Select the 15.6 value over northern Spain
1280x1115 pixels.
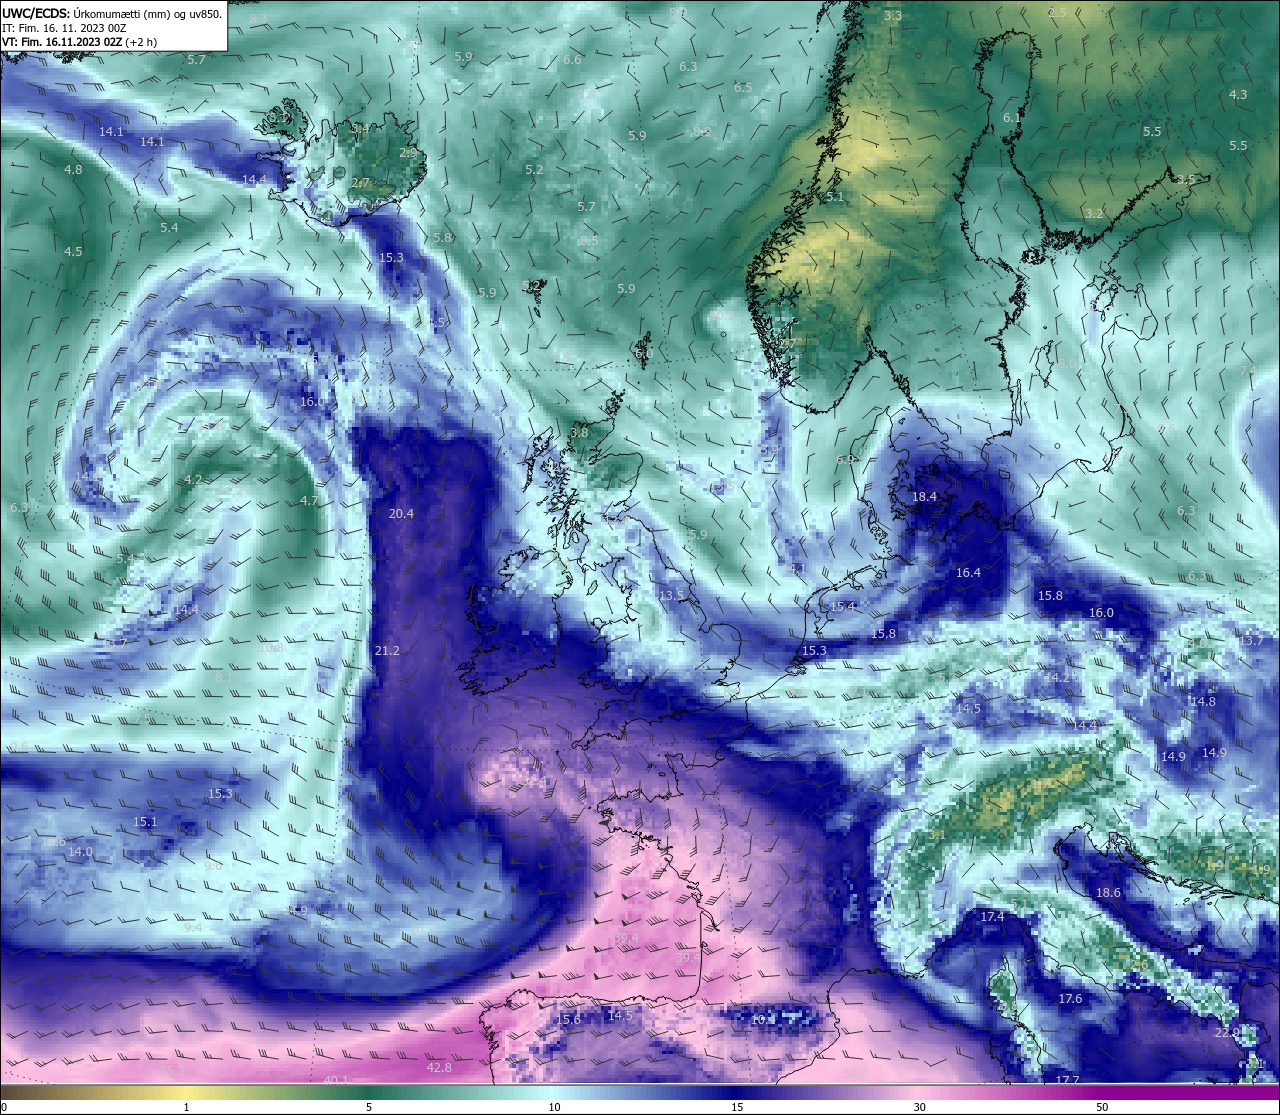569,1020
